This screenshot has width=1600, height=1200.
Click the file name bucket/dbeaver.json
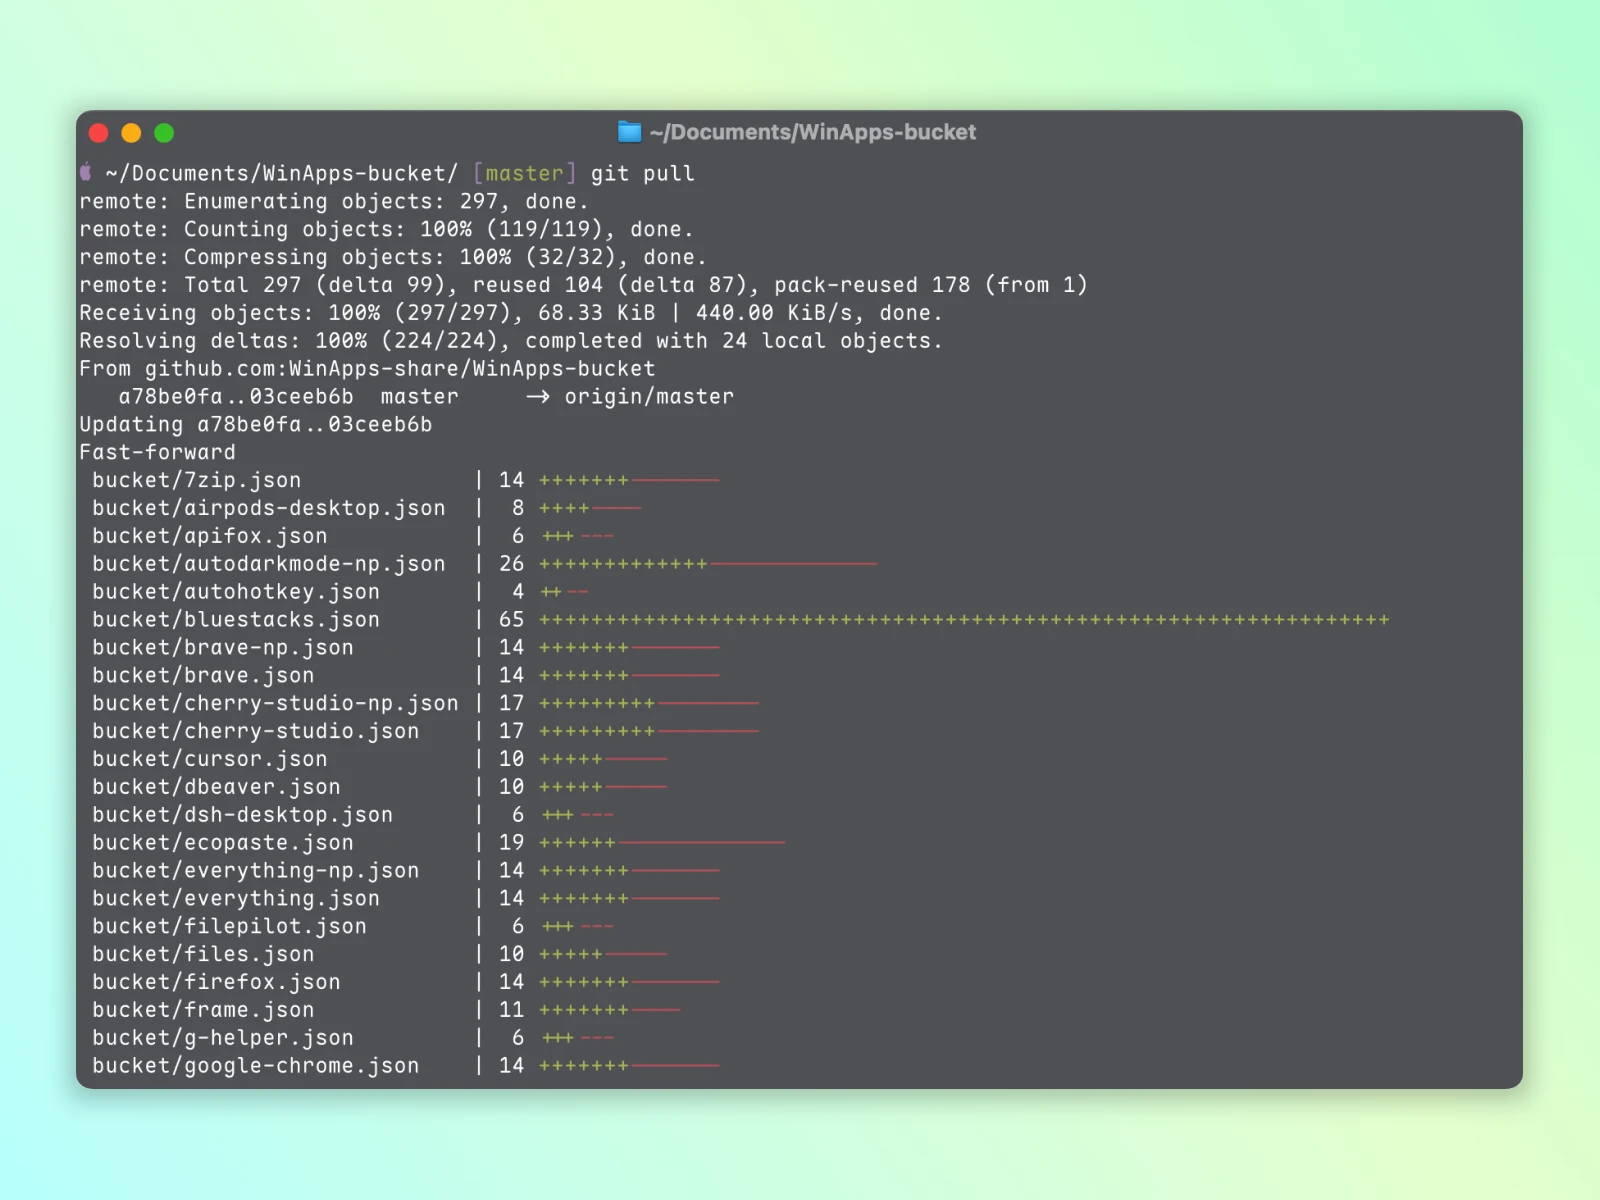216,787
